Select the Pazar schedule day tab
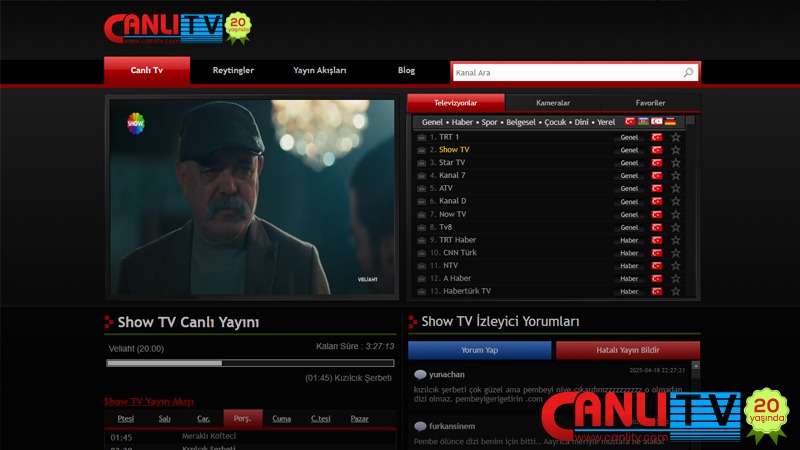This screenshot has height=450, width=800. (x=359, y=418)
